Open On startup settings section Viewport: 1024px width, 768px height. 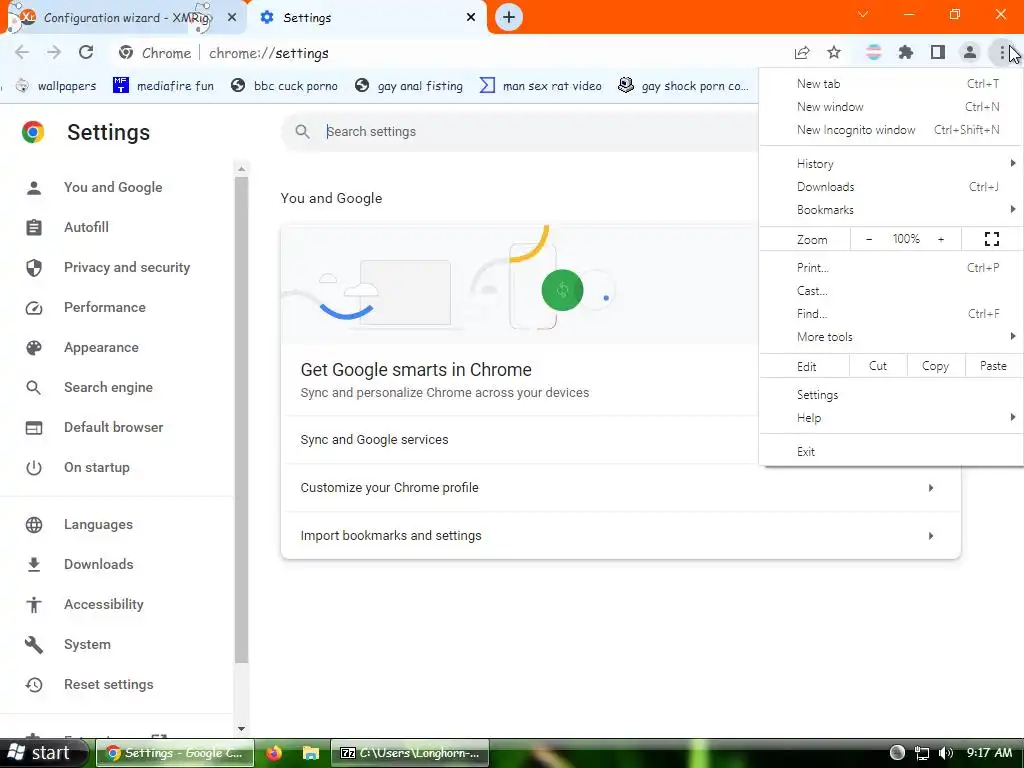click(x=97, y=468)
